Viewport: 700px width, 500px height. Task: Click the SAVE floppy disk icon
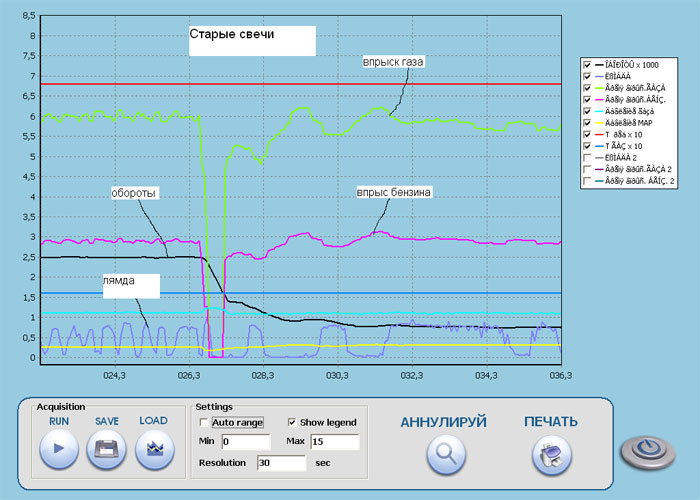coord(106,449)
